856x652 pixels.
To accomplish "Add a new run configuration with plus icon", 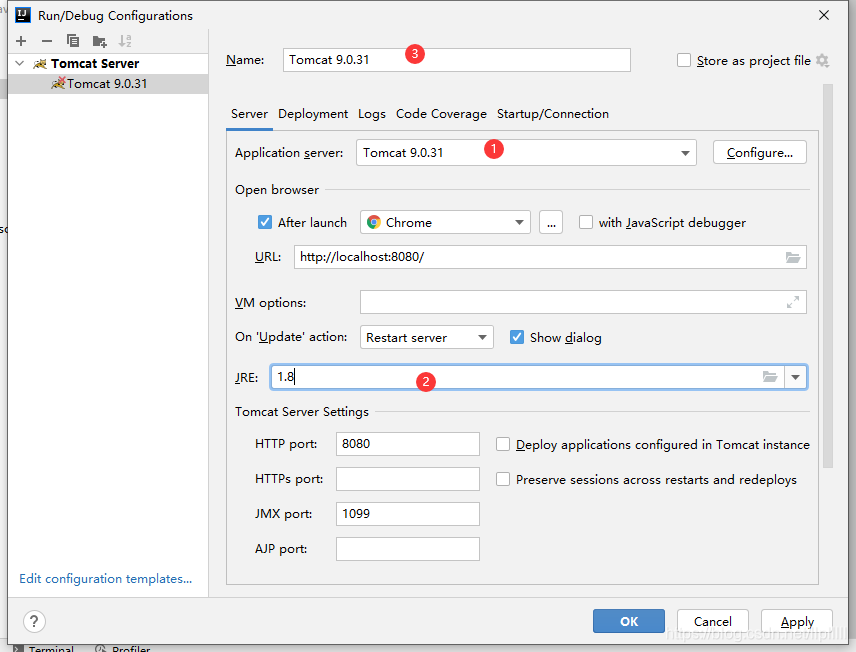I will (21, 41).
